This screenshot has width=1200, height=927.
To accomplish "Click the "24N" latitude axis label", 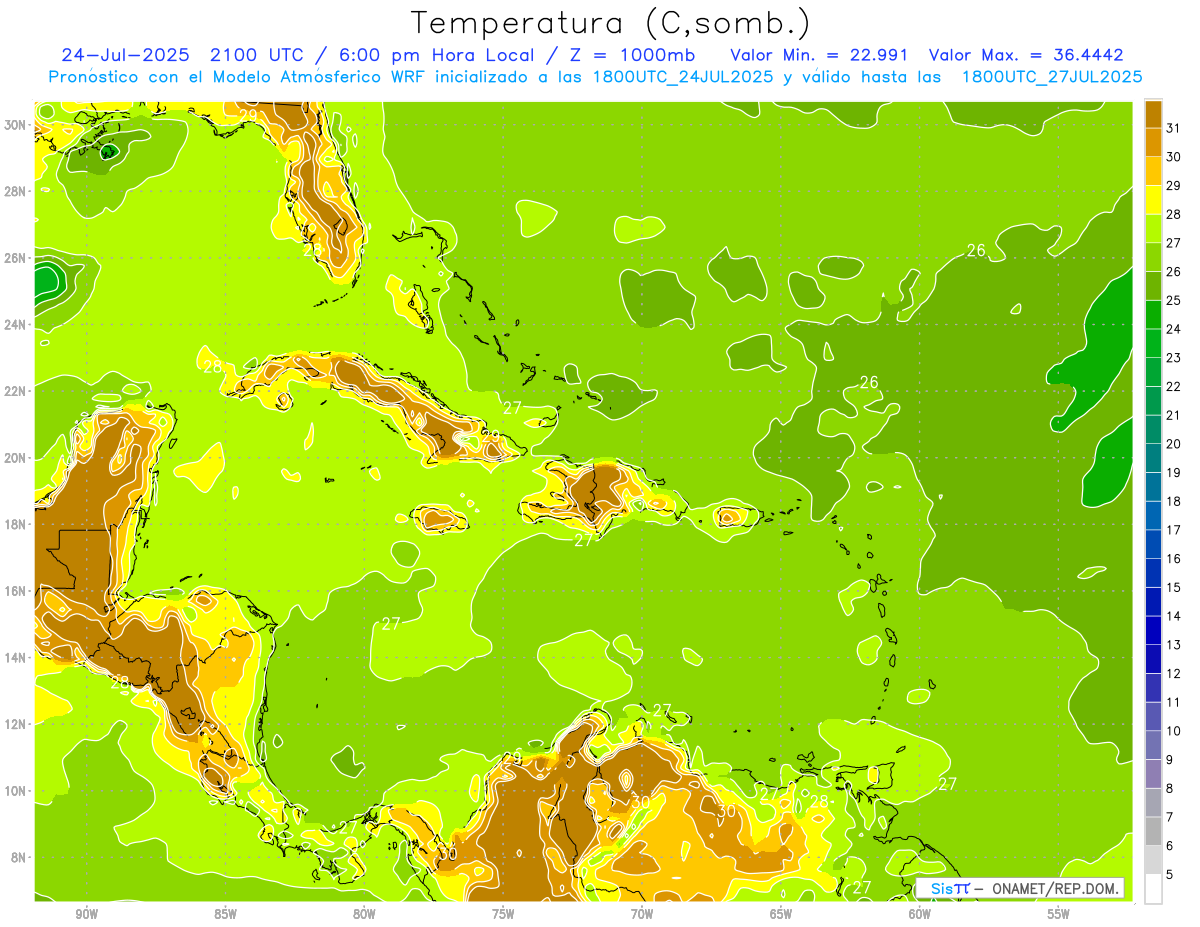I will click(15, 325).
